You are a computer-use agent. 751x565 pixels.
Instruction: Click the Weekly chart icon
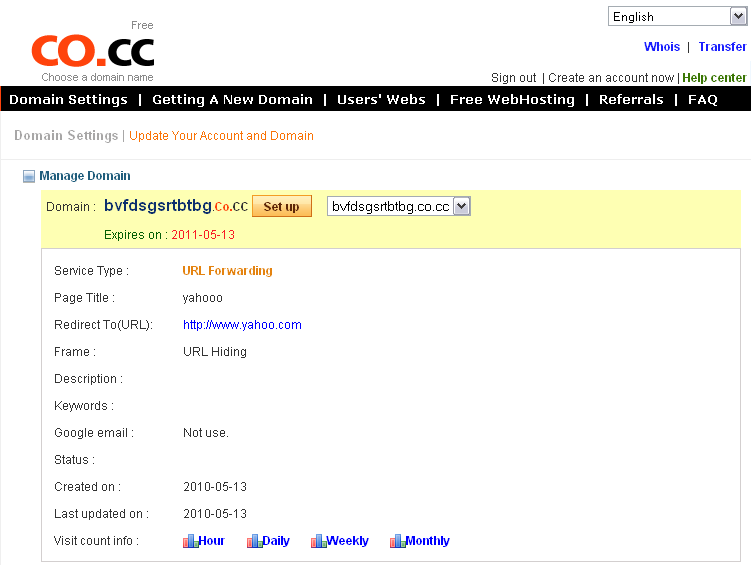tap(319, 541)
